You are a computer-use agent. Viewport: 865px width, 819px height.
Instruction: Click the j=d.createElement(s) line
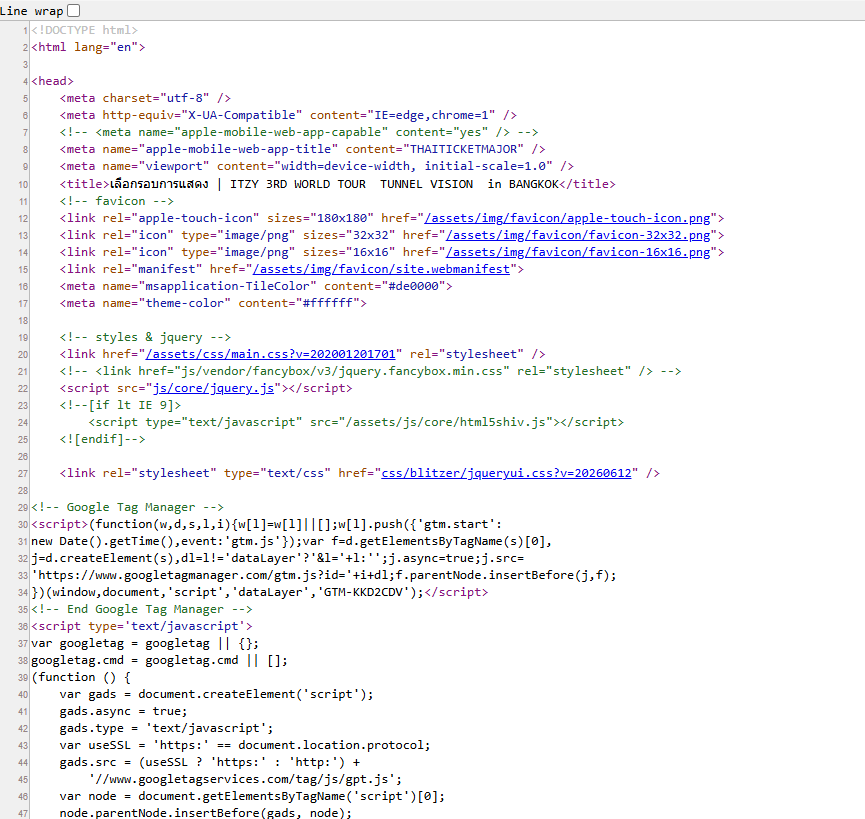click(277, 559)
